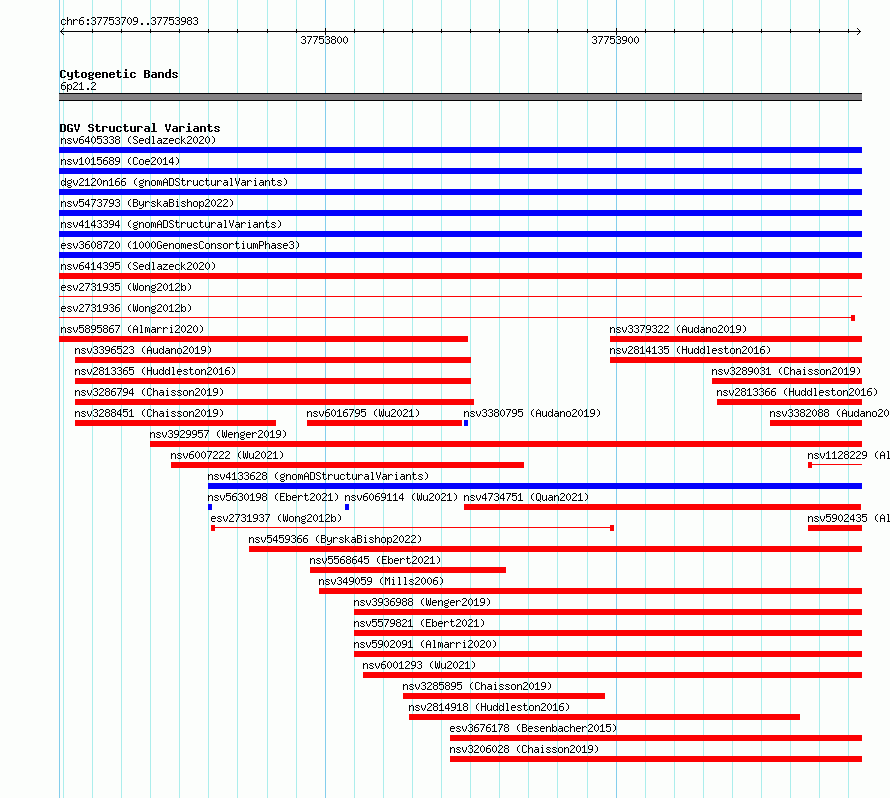
Task: Click the red bar of nsv3285895
Action: (504, 696)
